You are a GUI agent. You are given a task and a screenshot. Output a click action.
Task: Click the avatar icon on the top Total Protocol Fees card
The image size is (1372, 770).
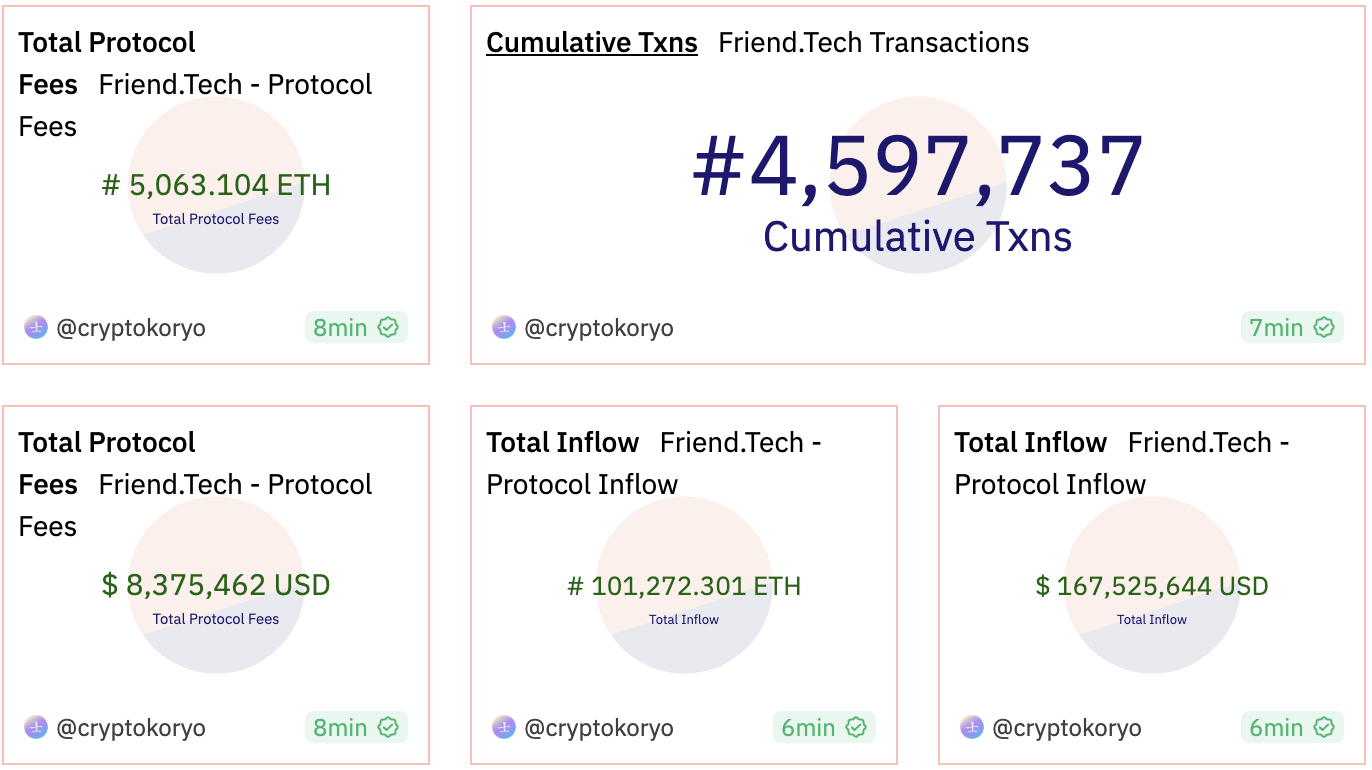click(35, 327)
